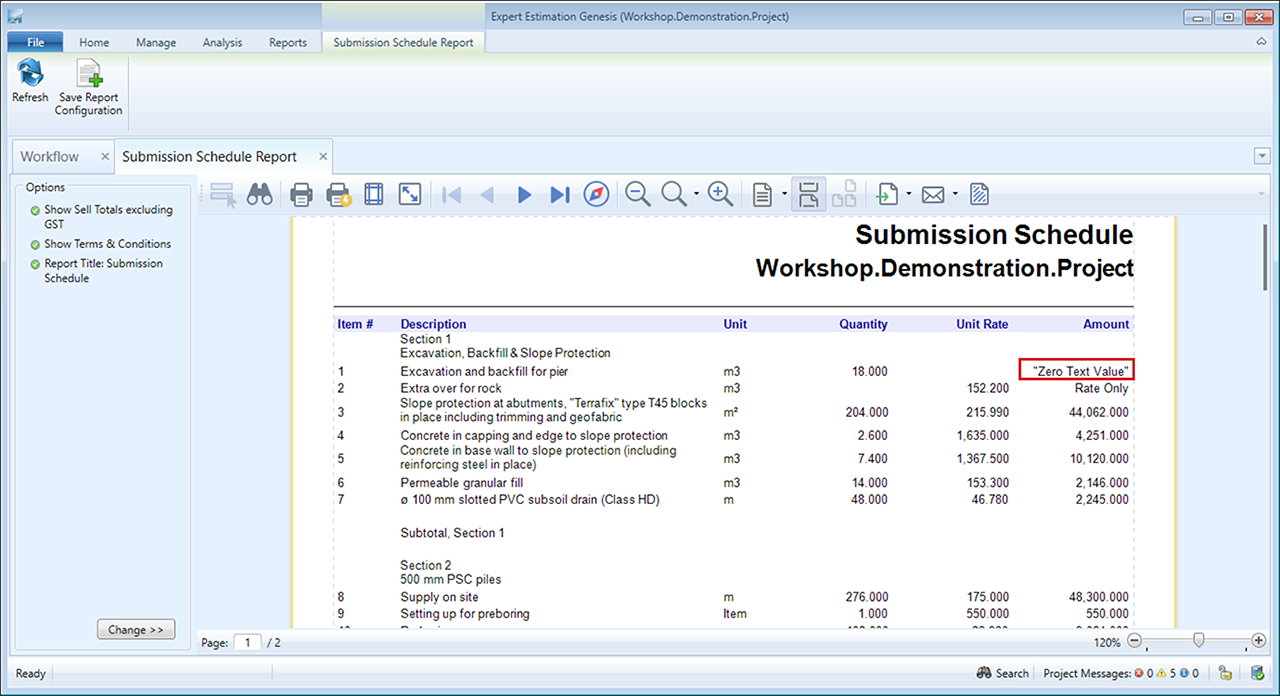Viewport: 1280px width, 696px height.
Task: Click the zoom slider handle at 120%
Action: tap(1198, 641)
